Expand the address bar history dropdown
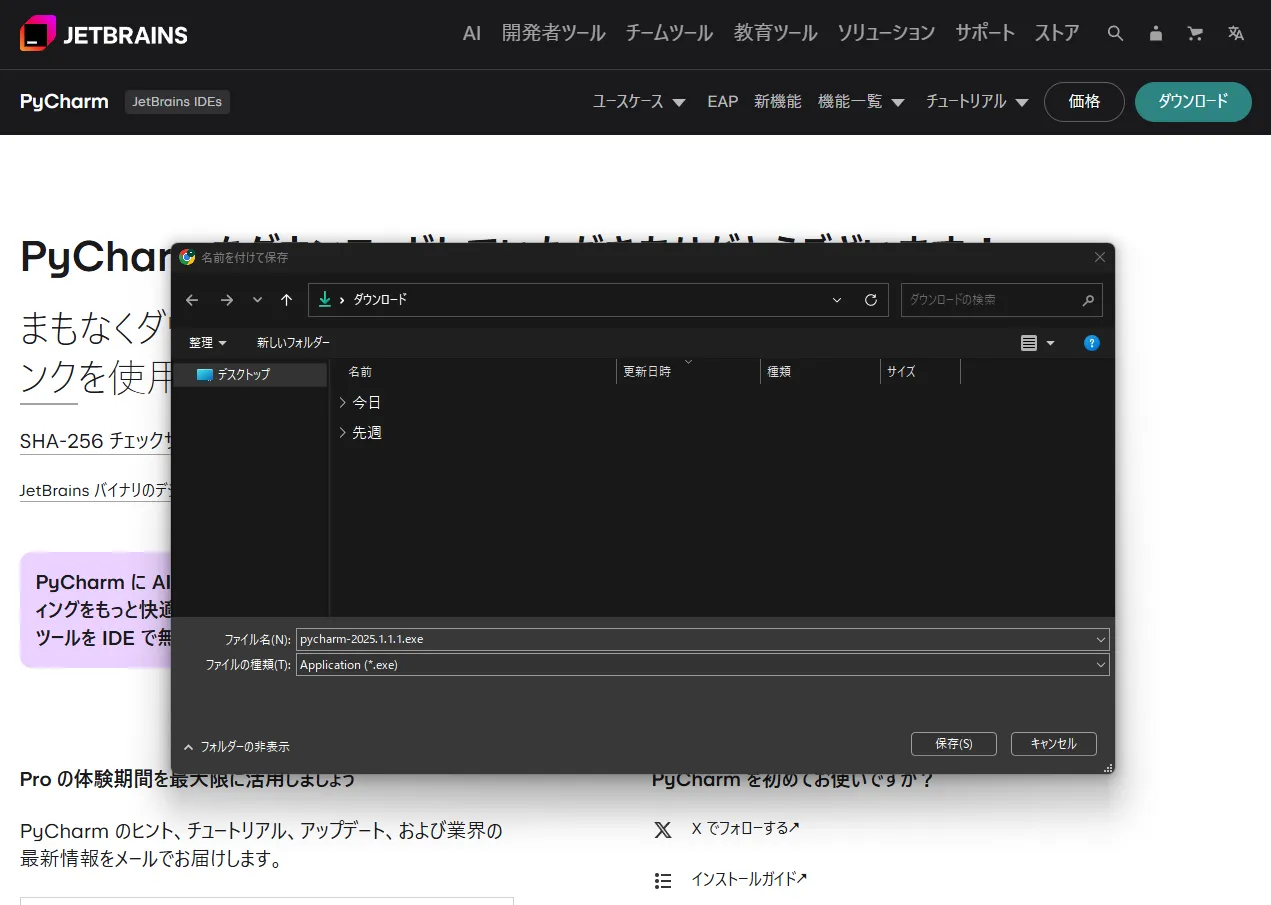Viewport: 1271px width, 905px height. click(837, 300)
